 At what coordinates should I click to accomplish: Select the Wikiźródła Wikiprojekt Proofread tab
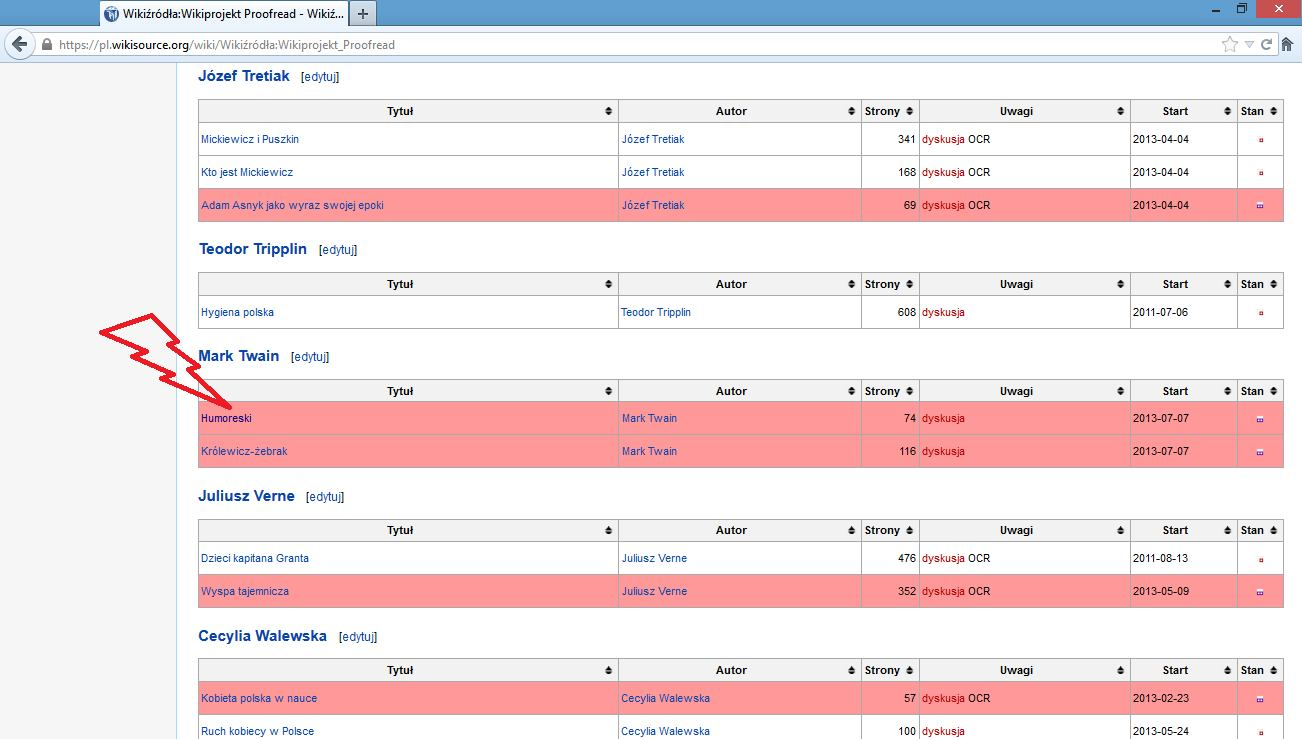click(x=222, y=14)
